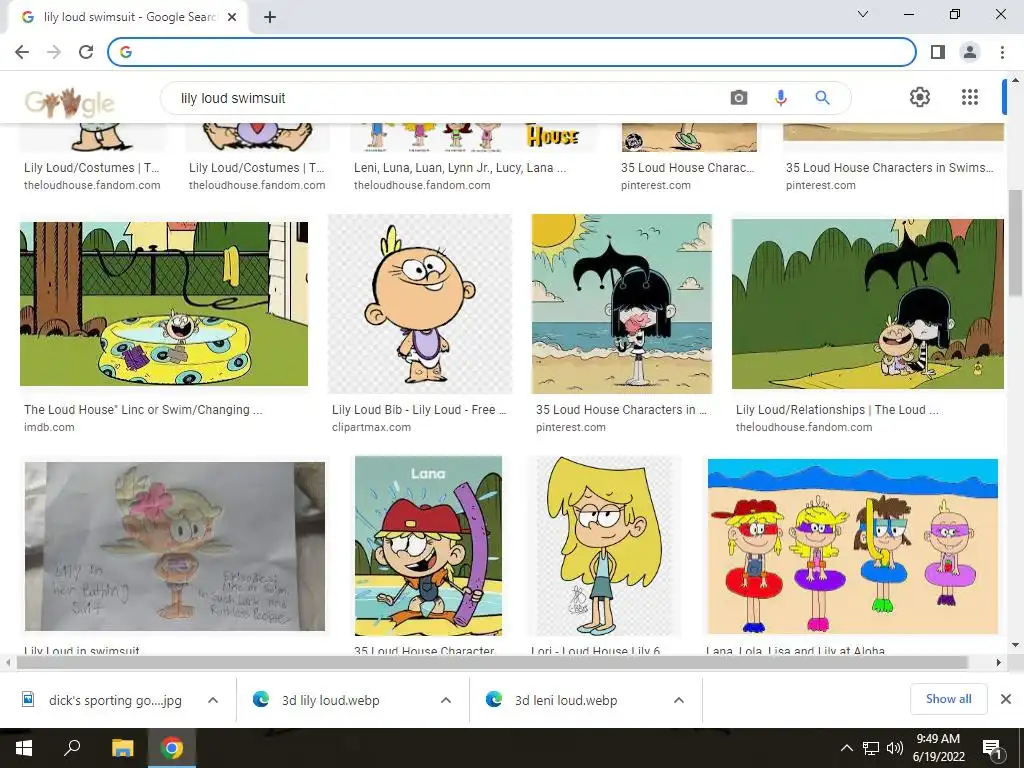This screenshot has width=1024, height=768.
Task: Open the tab search chevron
Action: pos(863,14)
